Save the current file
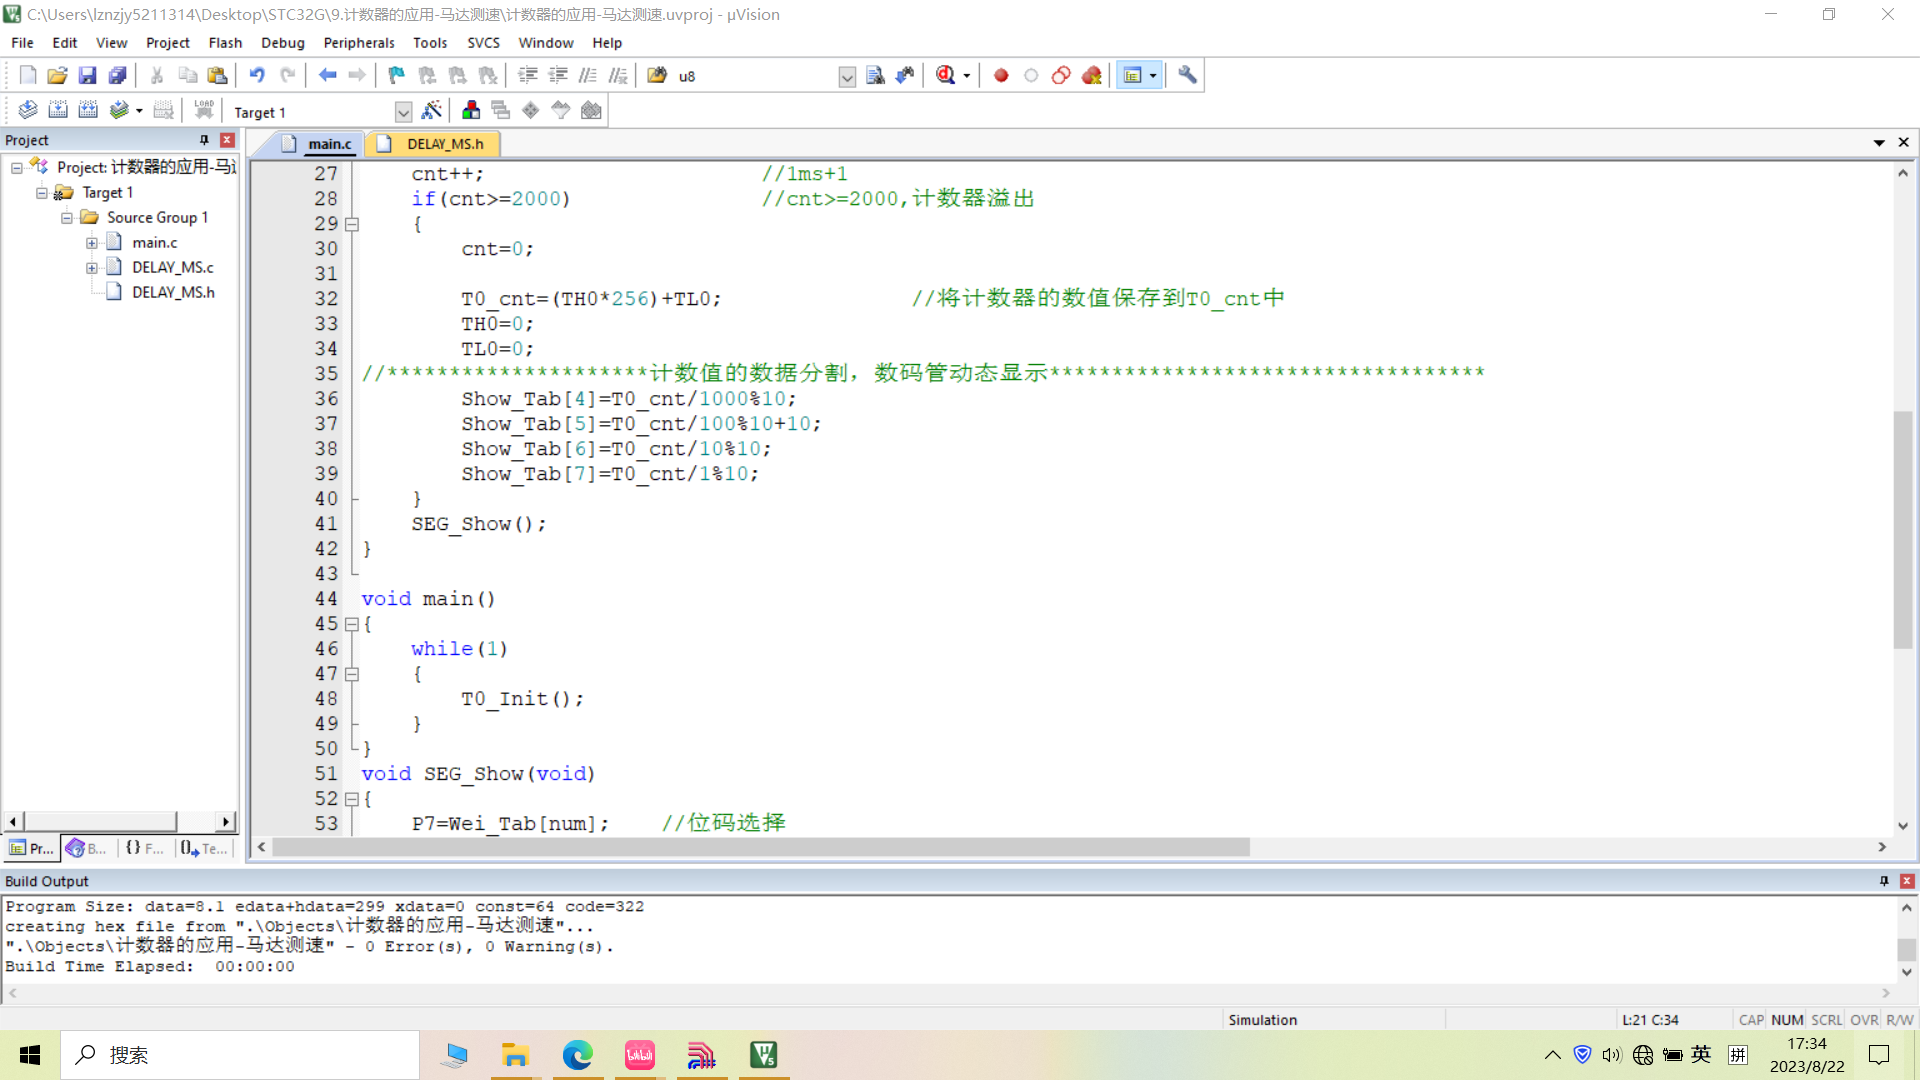1920x1080 pixels. [x=88, y=75]
